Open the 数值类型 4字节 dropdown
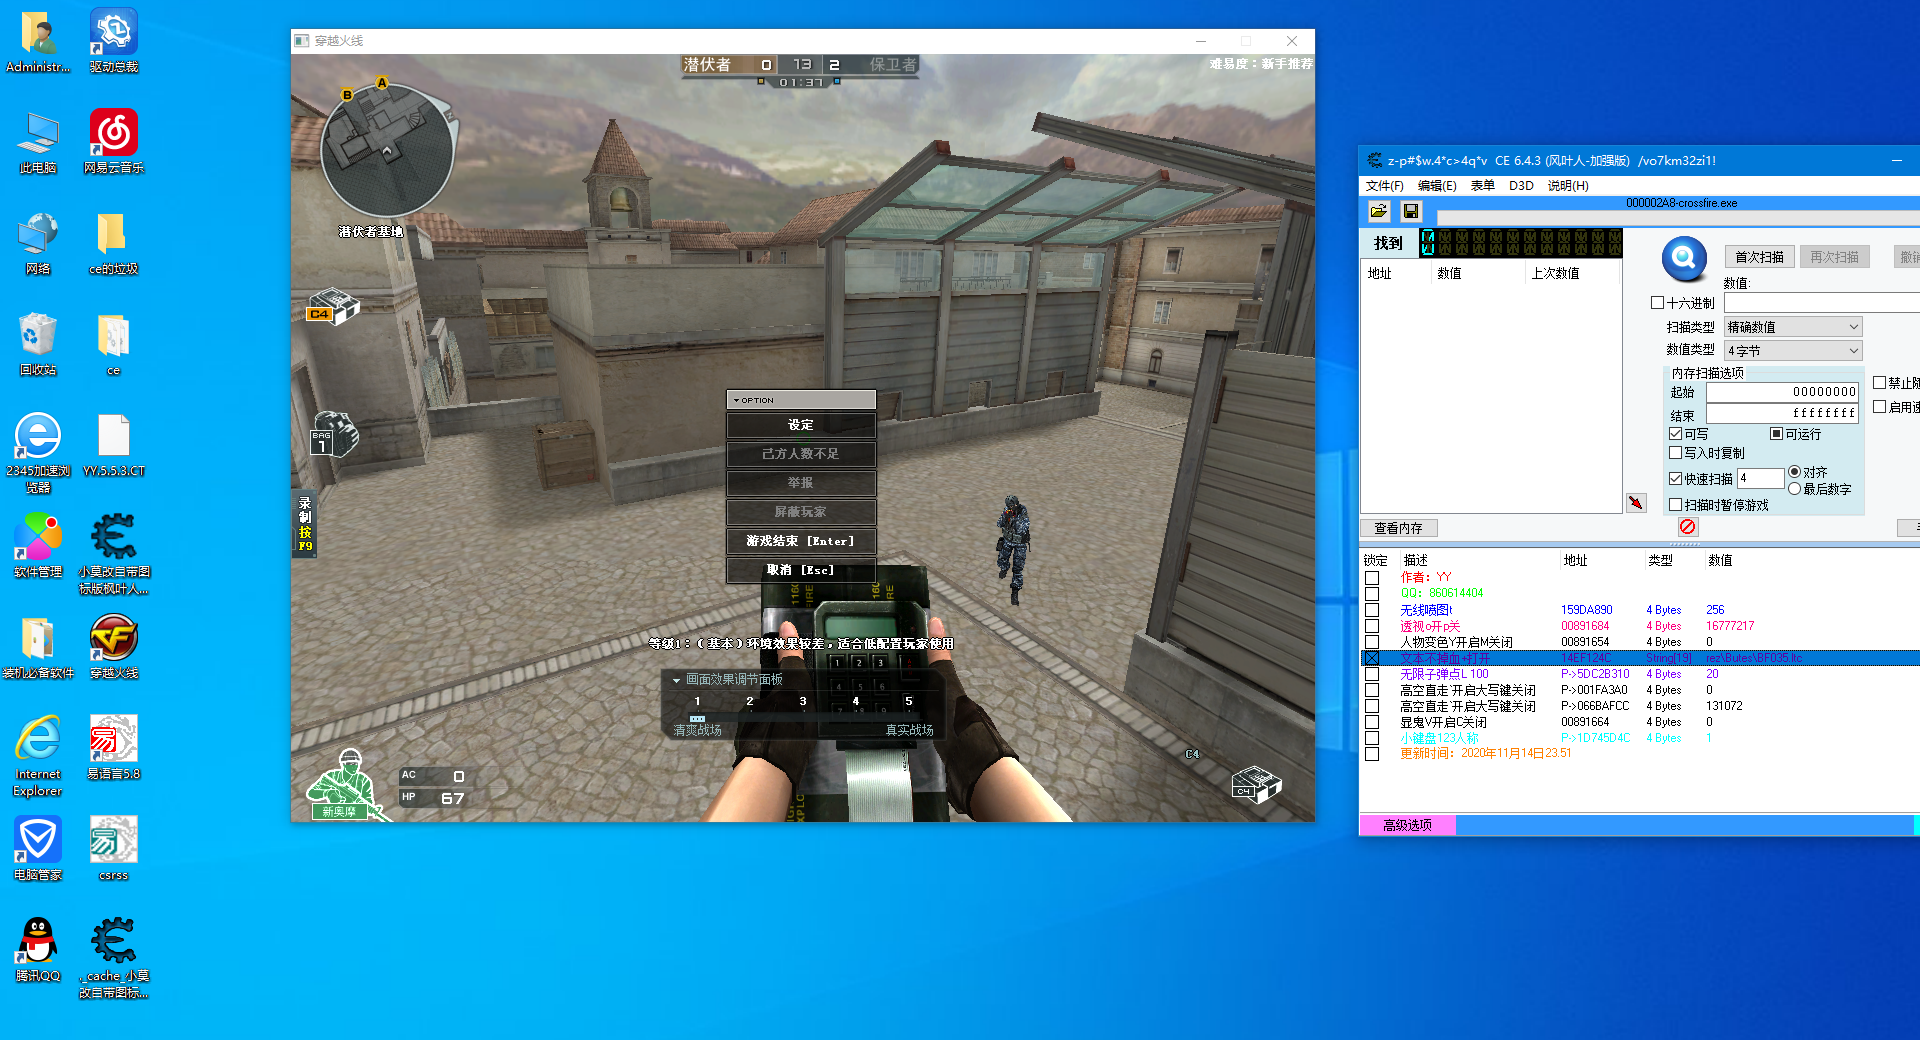 (1793, 351)
